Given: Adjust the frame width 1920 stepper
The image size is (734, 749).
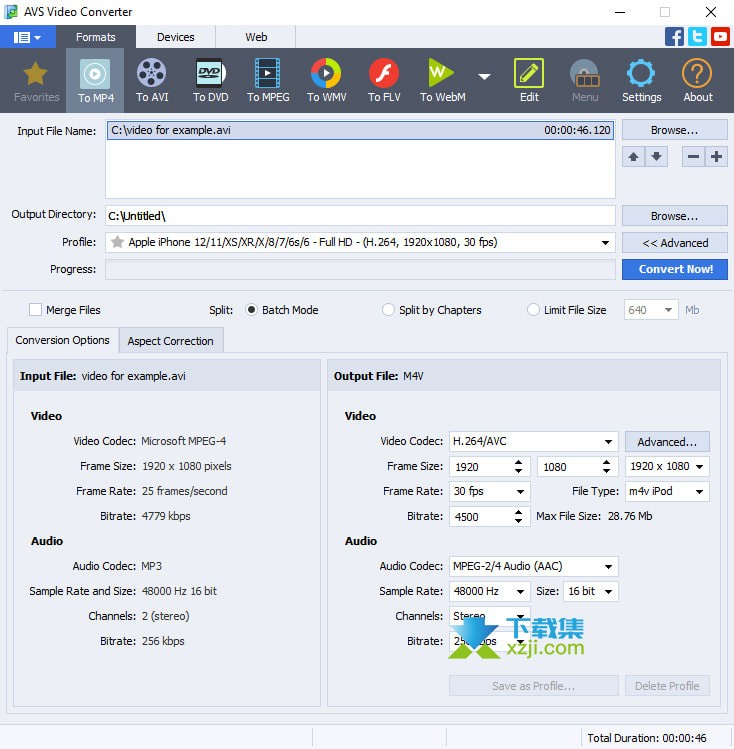Looking at the screenshot, I should 518,466.
